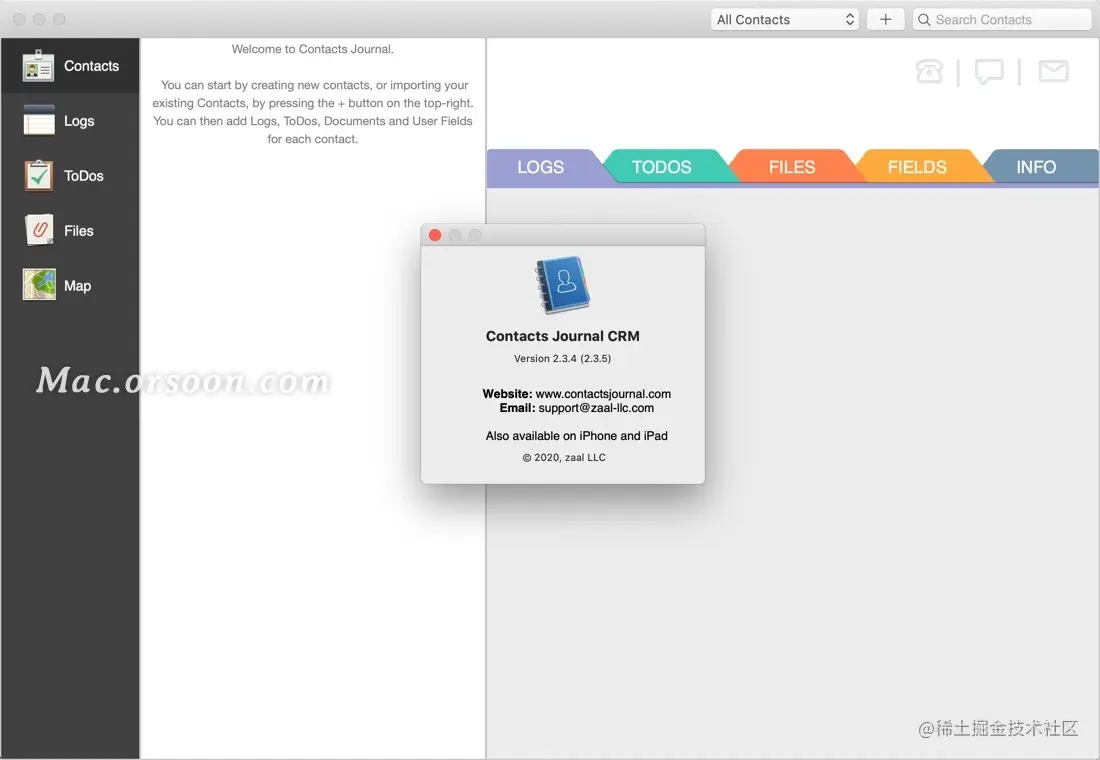Select the Logs label in sidebar
Image resolution: width=1100 pixels, height=760 pixels.
tap(79, 121)
